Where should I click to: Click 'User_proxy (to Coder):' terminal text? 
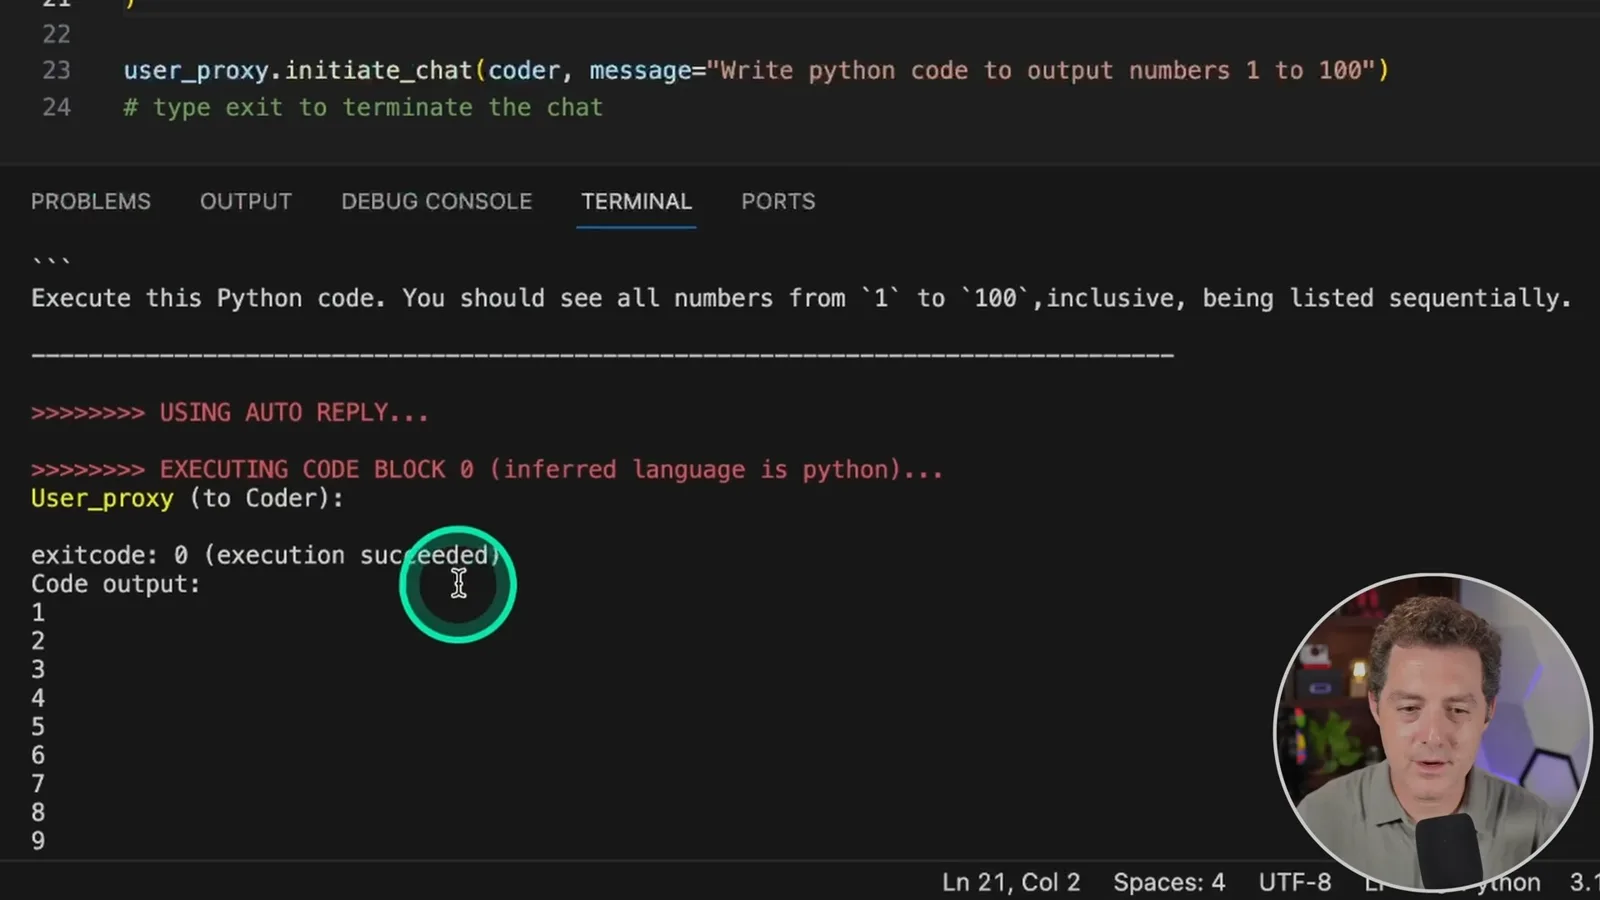[x=187, y=498]
